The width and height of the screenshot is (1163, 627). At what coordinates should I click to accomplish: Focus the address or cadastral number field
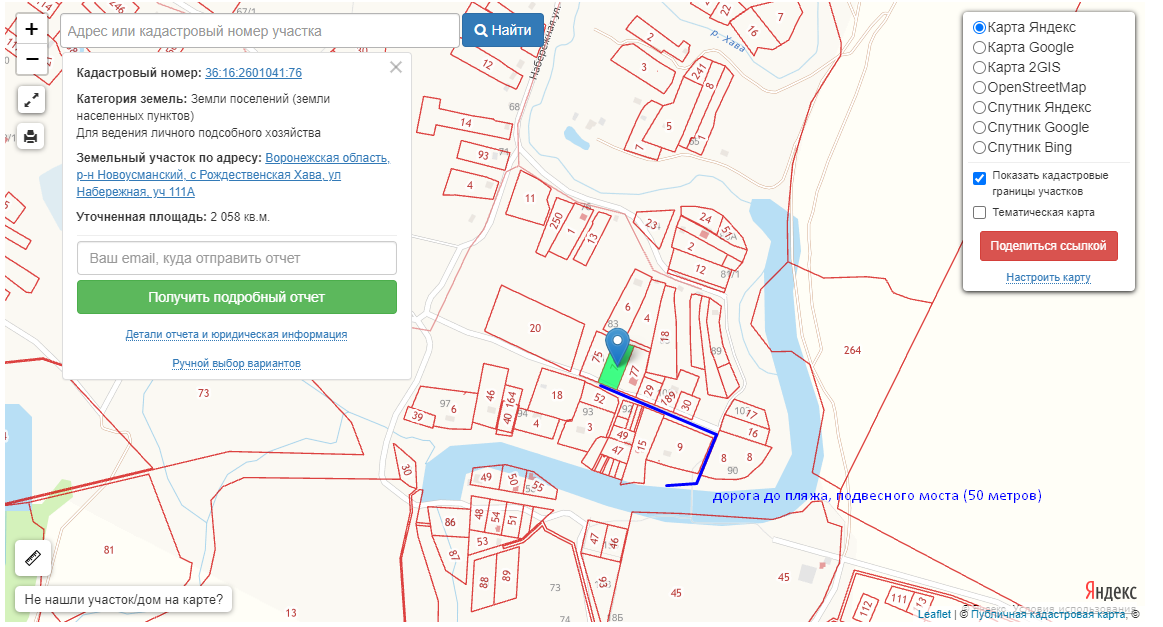click(x=260, y=31)
